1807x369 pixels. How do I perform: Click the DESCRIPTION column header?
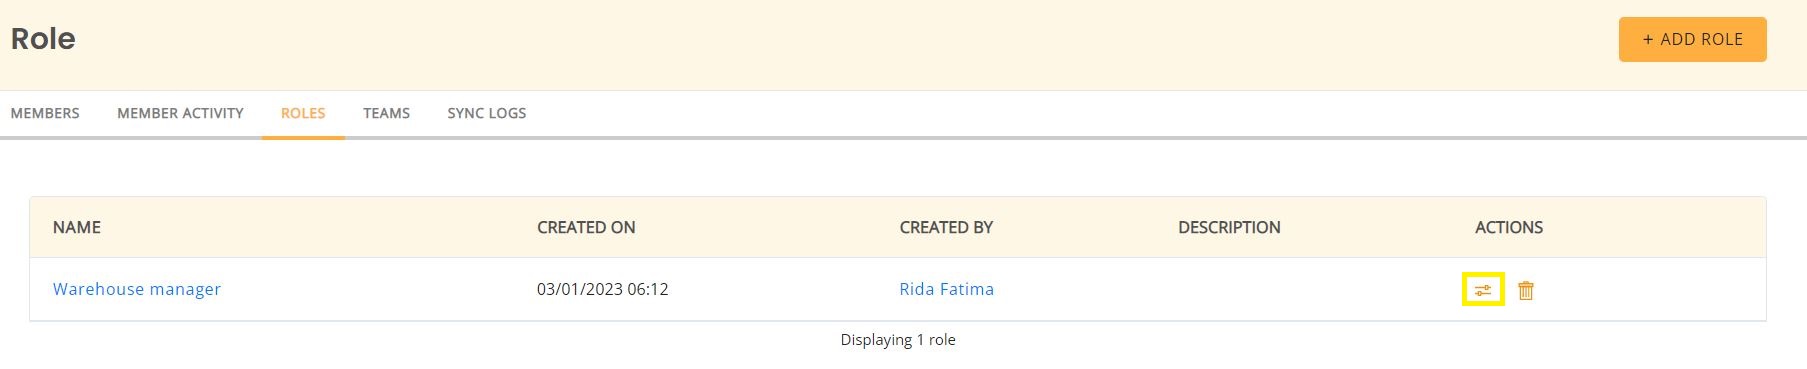[x=1229, y=227]
